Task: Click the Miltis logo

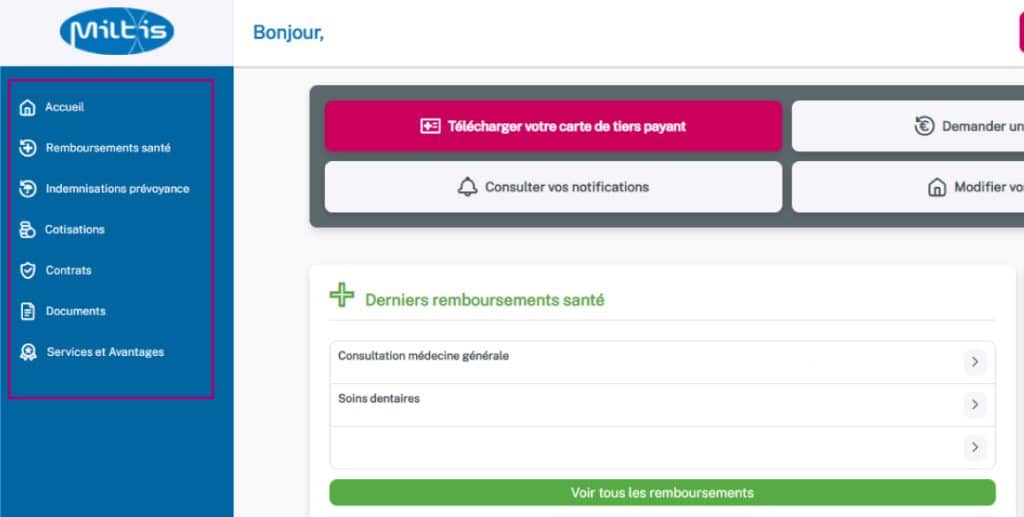Action: coord(117,33)
